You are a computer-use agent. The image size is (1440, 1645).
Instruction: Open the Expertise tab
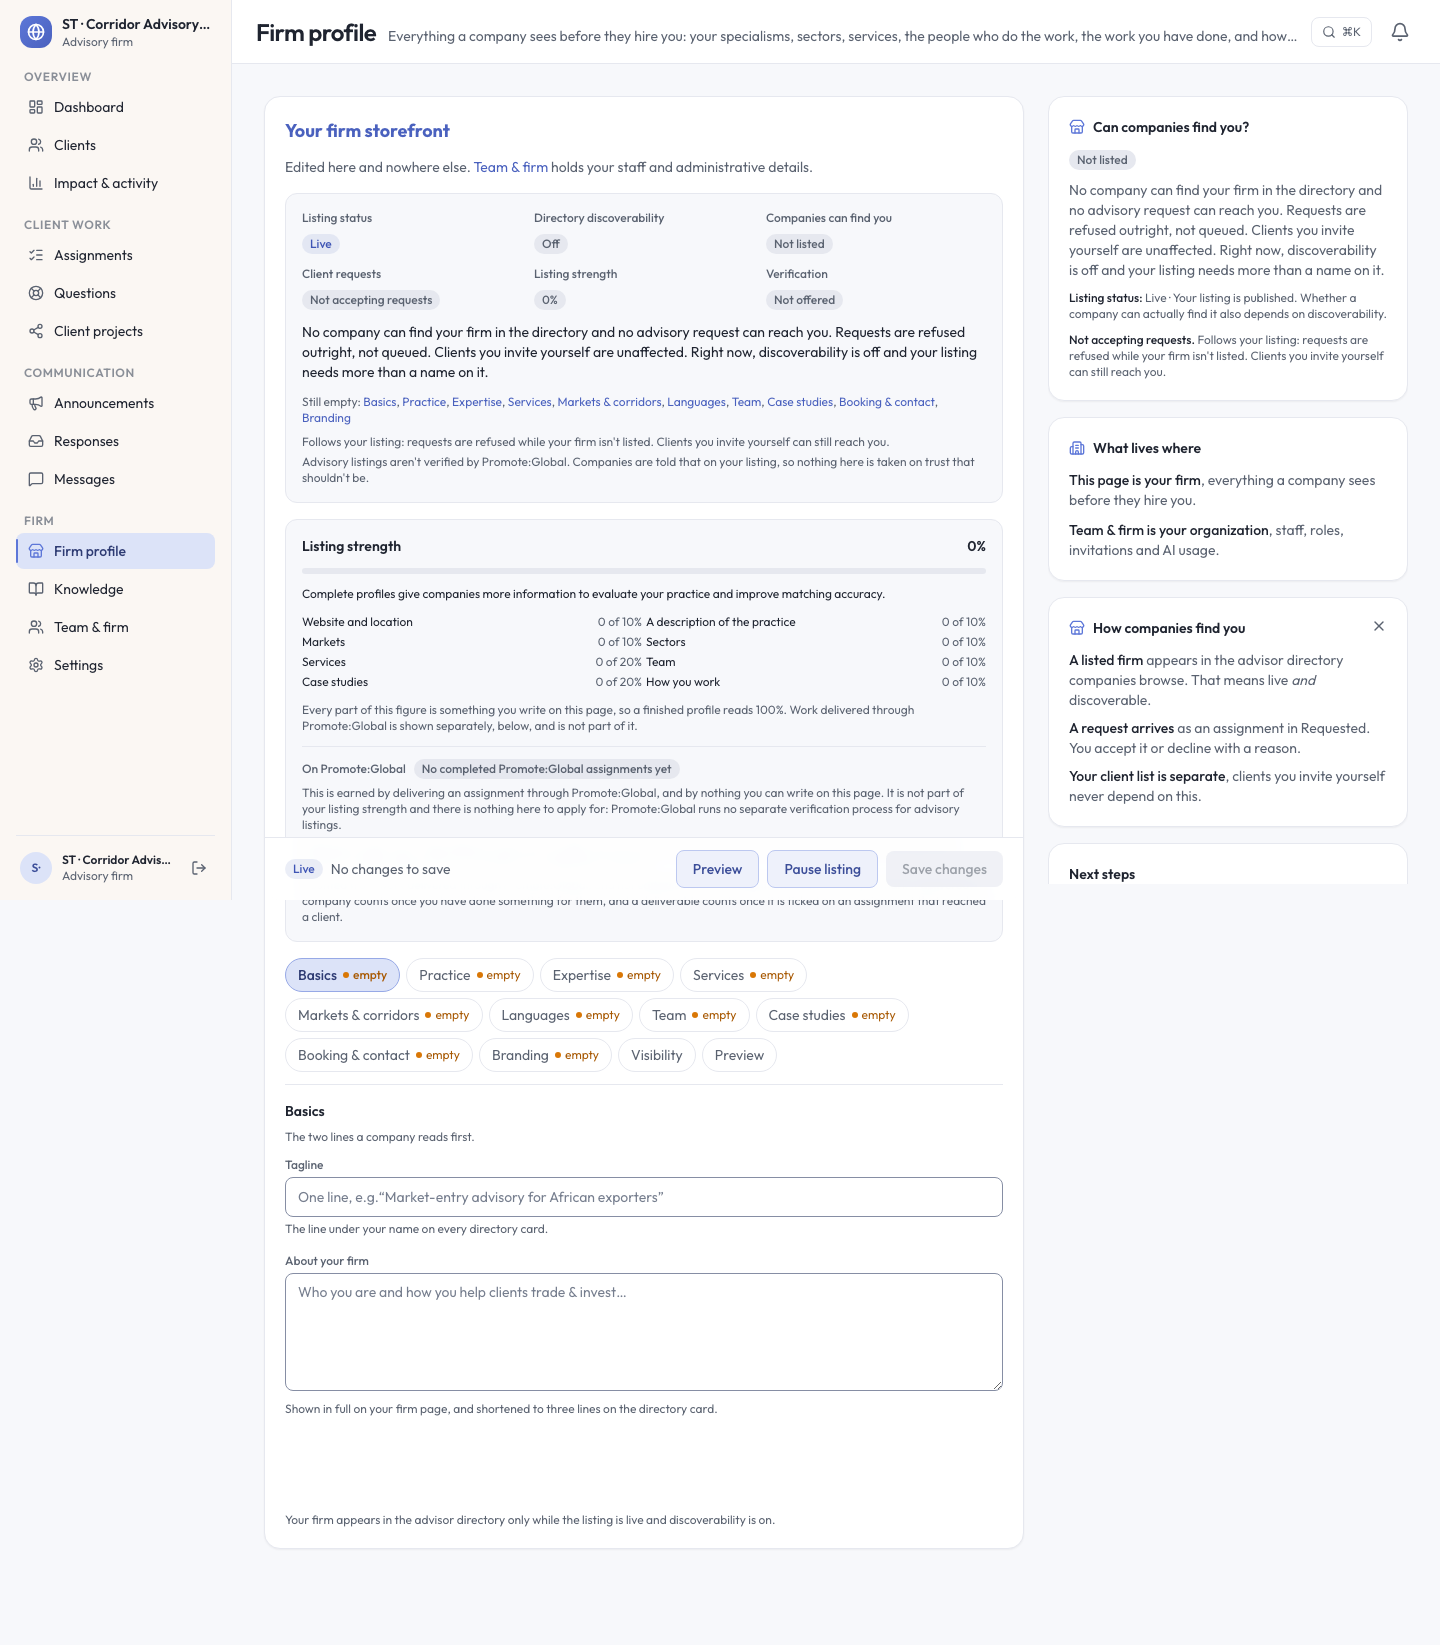click(x=607, y=975)
